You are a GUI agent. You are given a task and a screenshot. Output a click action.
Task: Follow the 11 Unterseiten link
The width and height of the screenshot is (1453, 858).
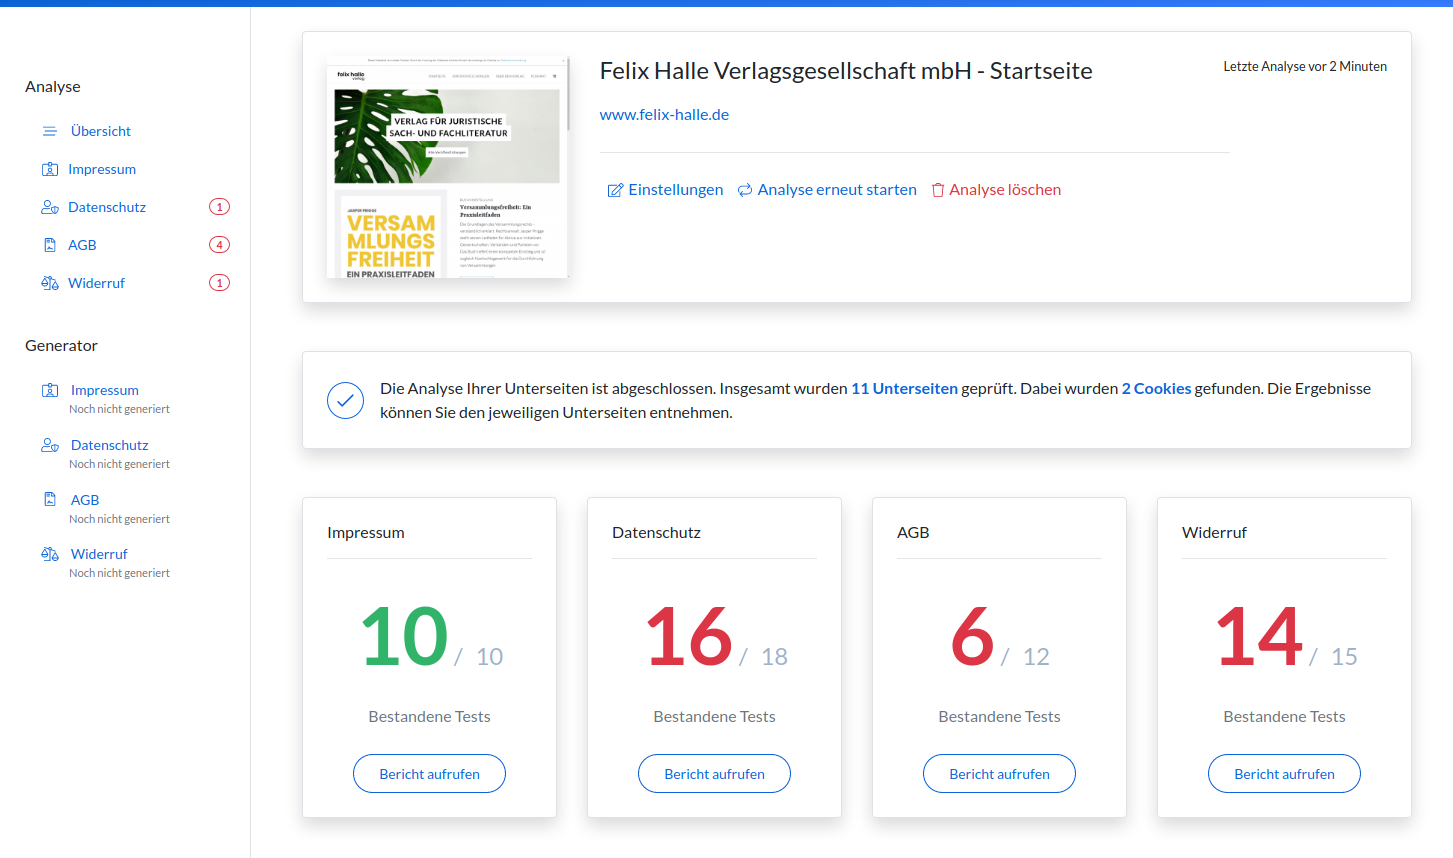point(904,389)
